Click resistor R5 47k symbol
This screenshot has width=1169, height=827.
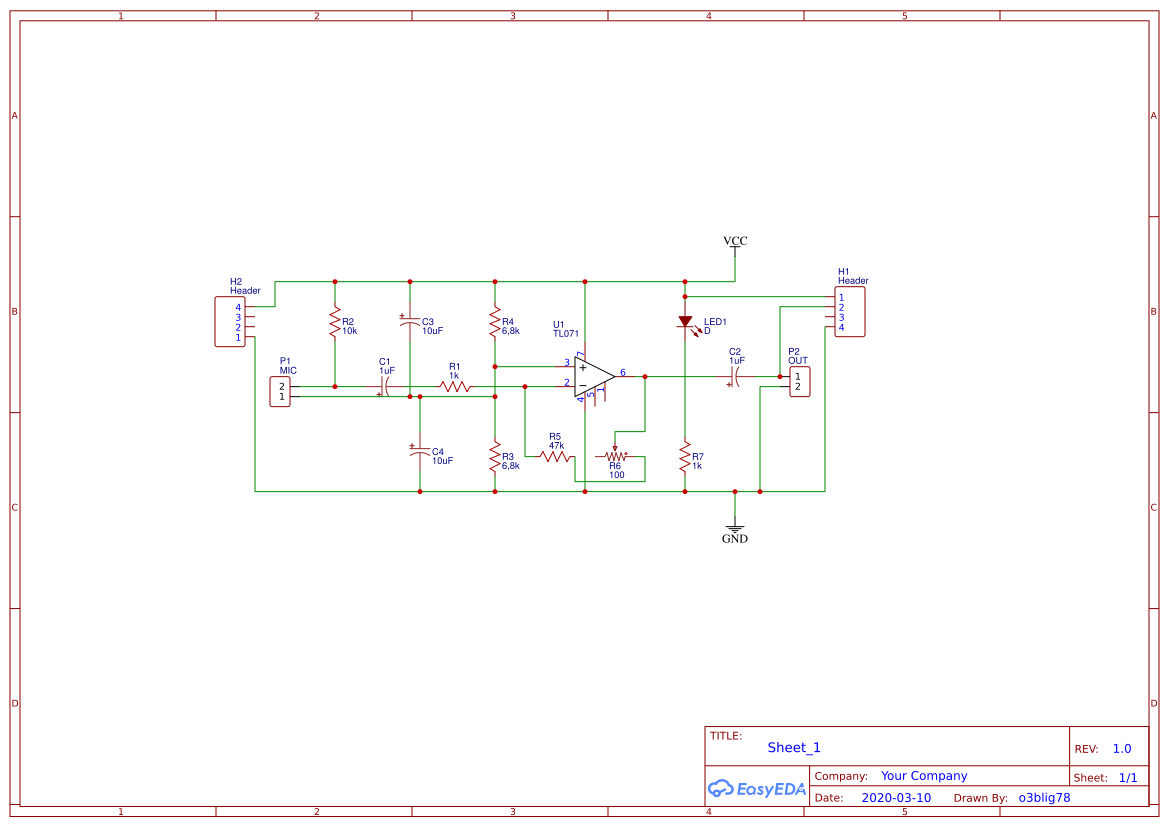click(x=553, y=456)
